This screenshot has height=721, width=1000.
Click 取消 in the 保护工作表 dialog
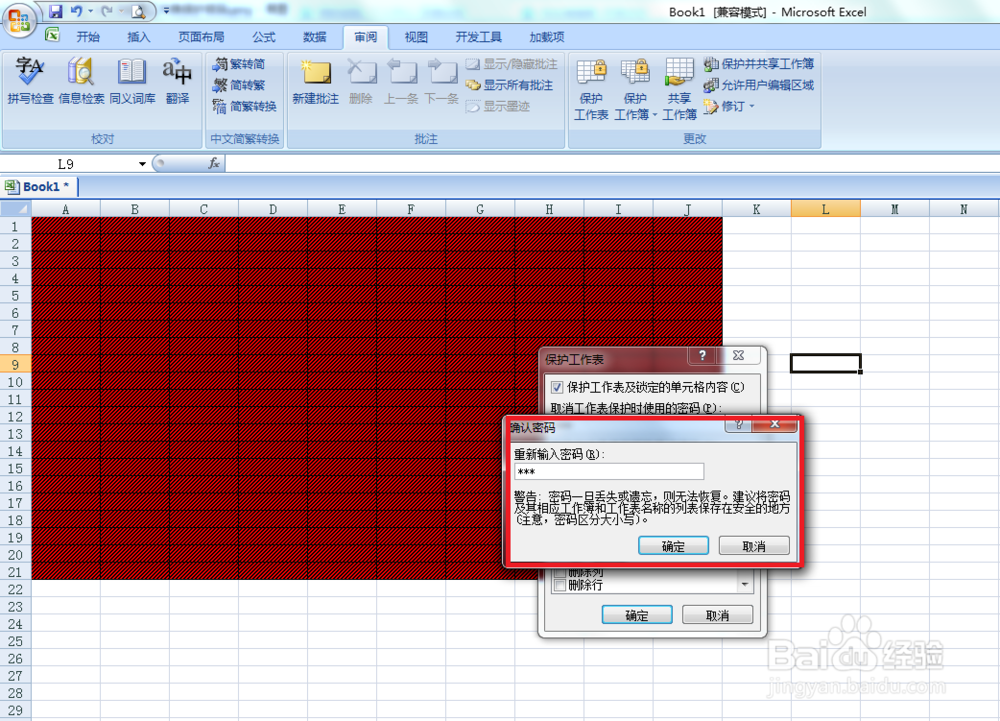[x=717, y=615]
